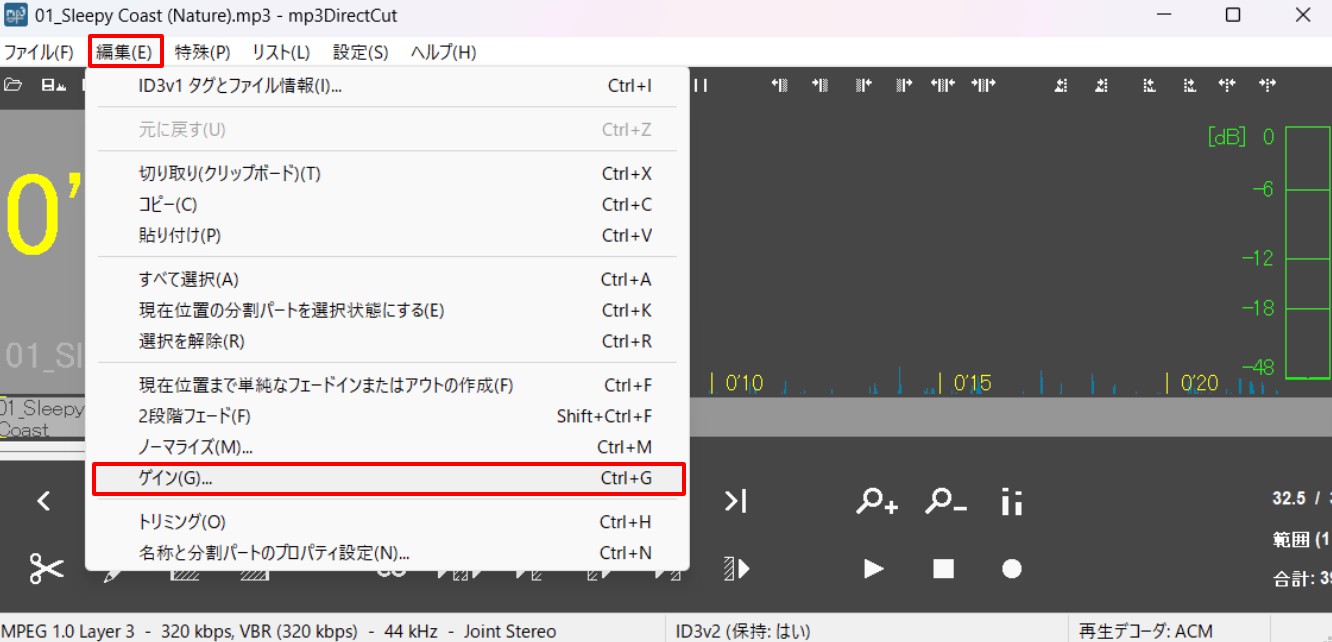Jump to end with the >| button
Screen dimensions: 1332x642
736,501
